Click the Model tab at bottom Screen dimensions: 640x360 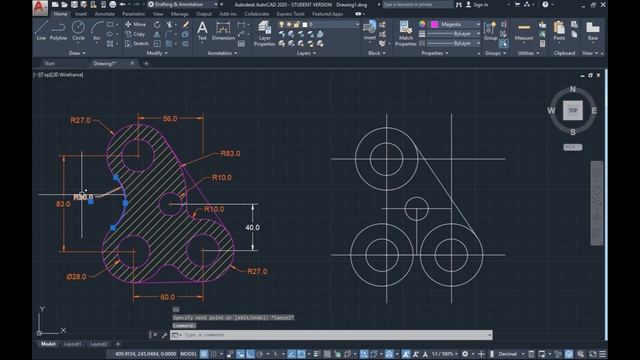coord(48,344)
